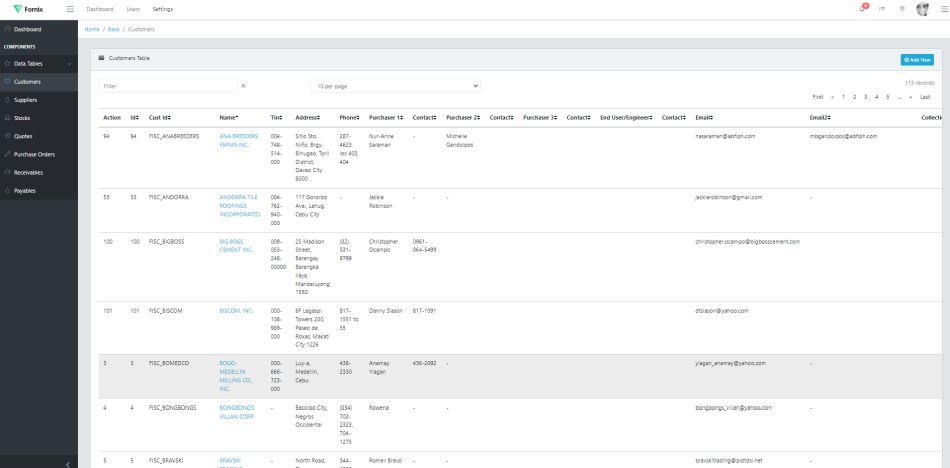
Task: Click the notifications bell icon
Action: pyautogui.click(x=862, y=9)
